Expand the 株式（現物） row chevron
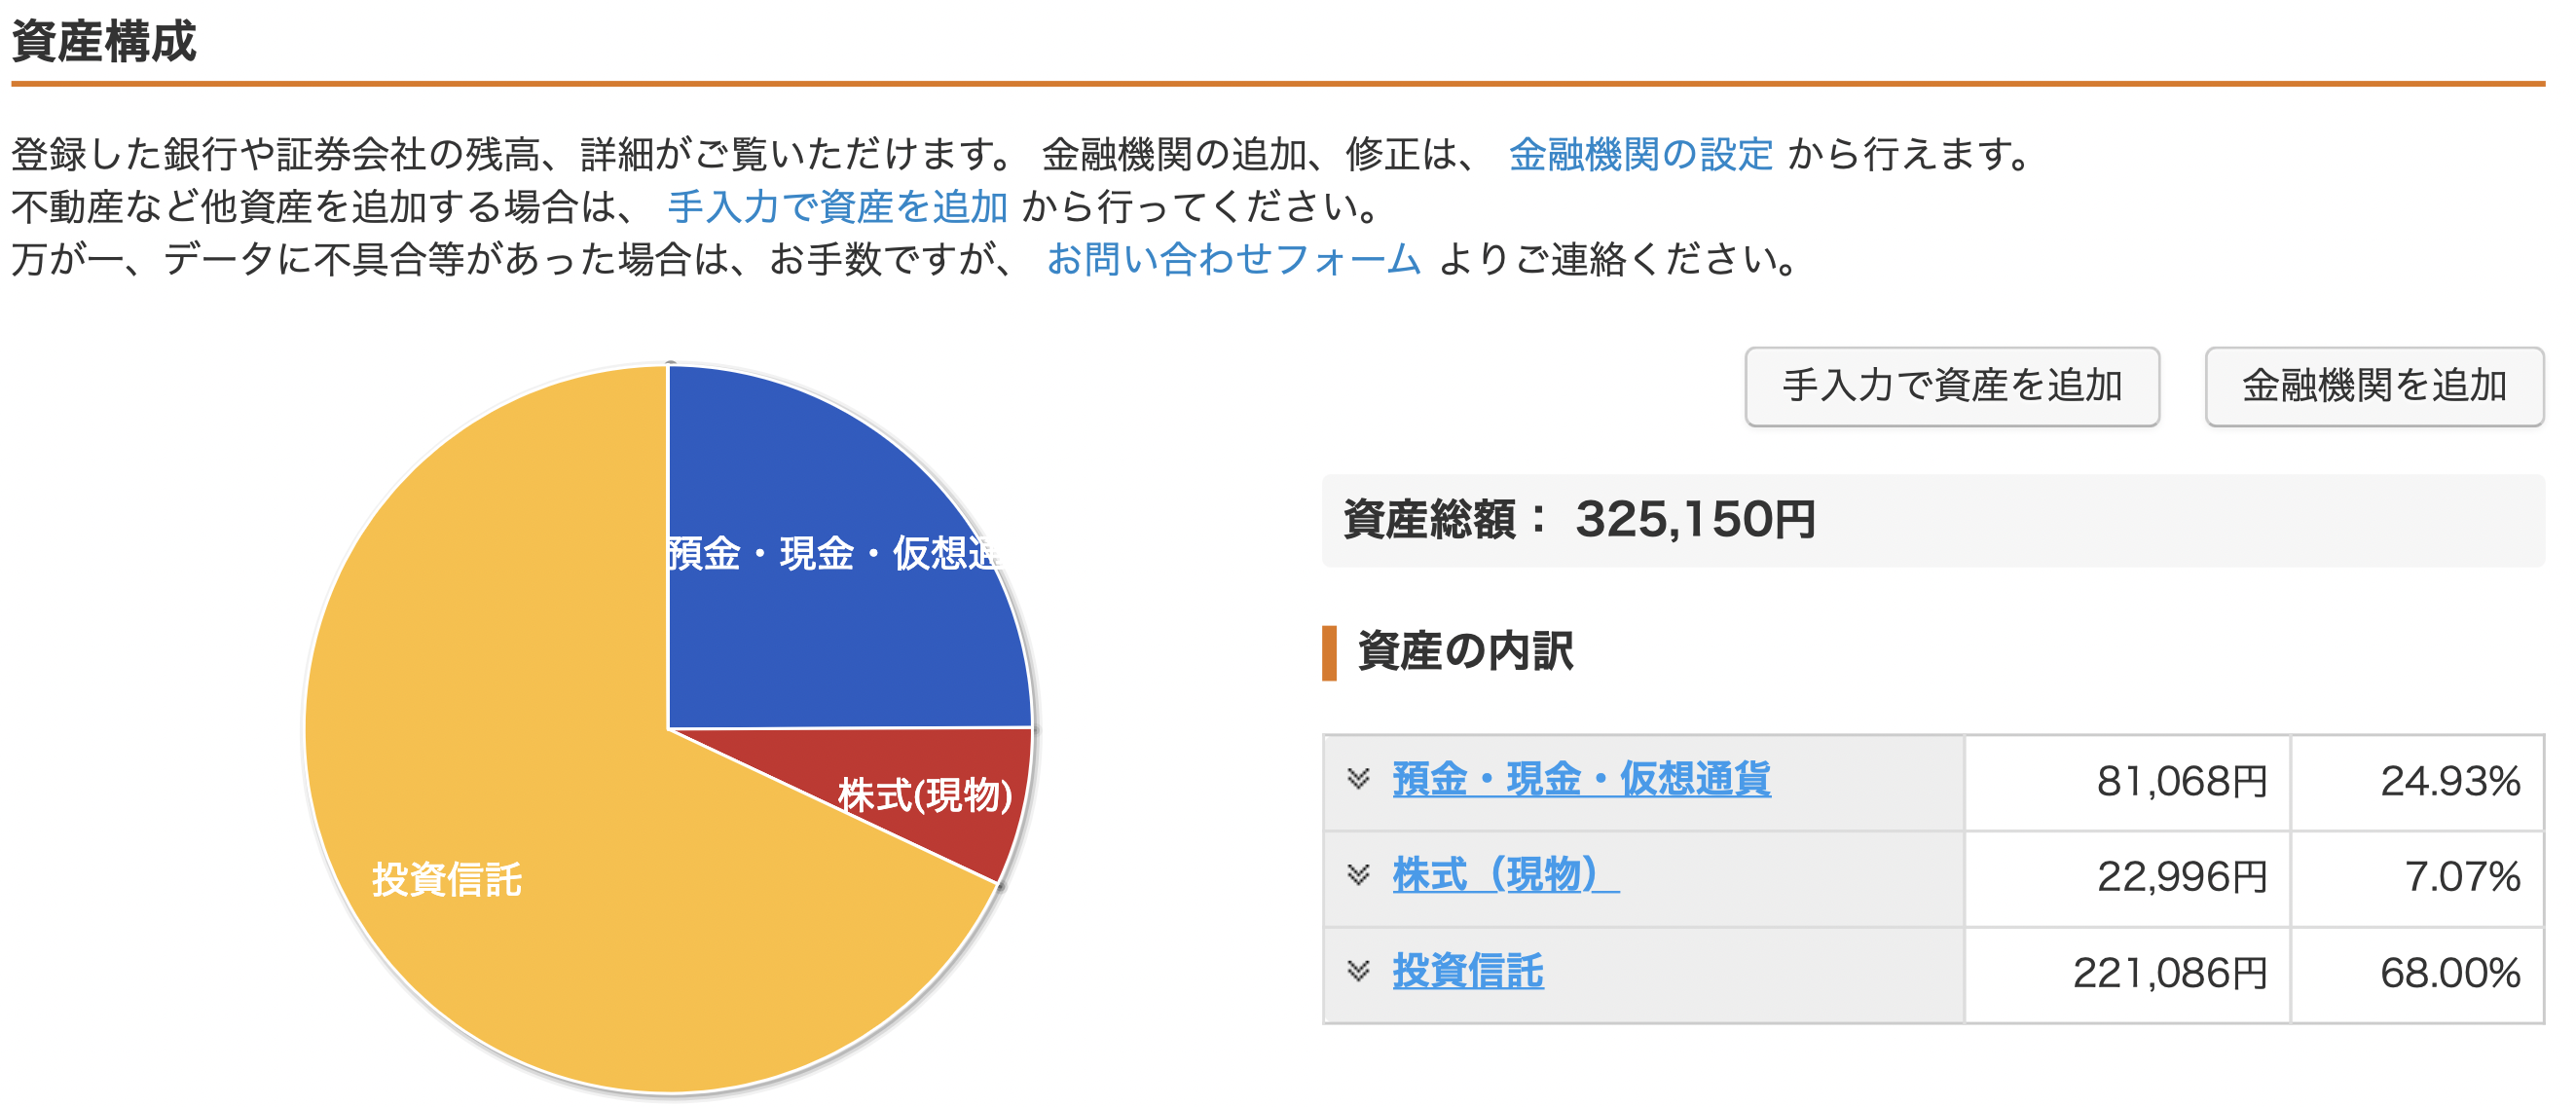 pyautogui.click(x=1357, y=876)
